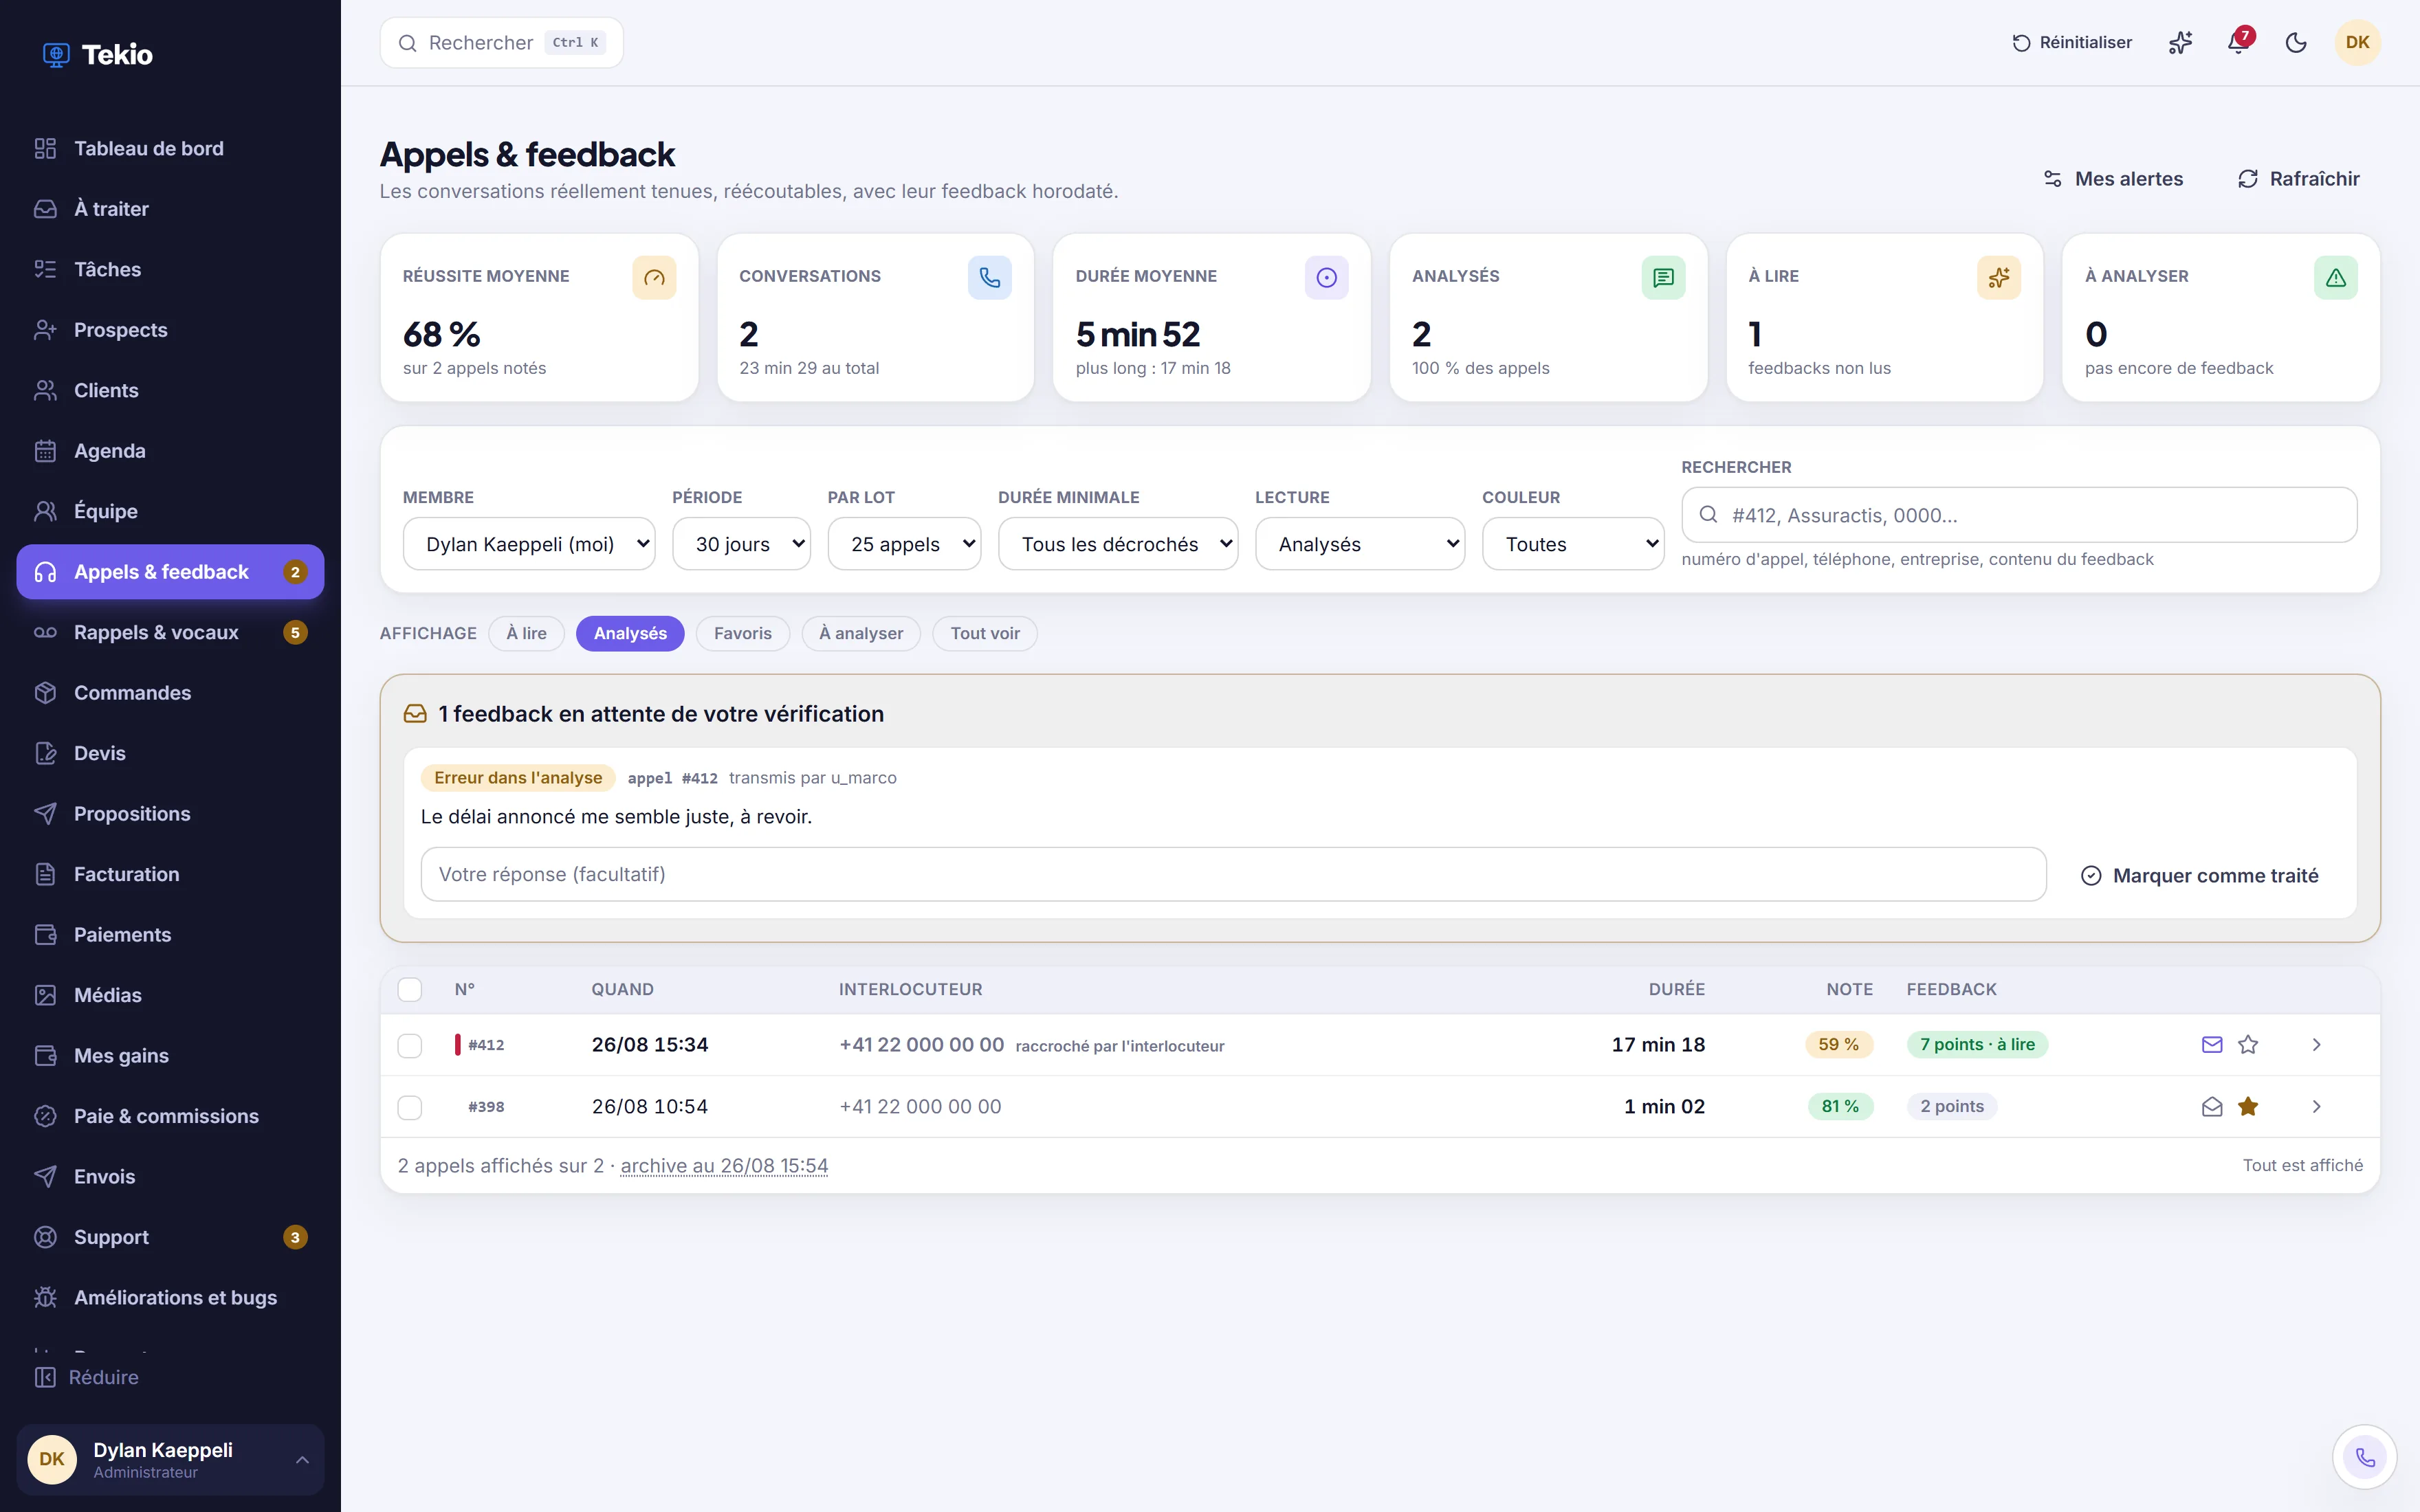Click the Rappels & vocaux voicemail icon
Screen dimensions: 2420x1512
[45, 633]
